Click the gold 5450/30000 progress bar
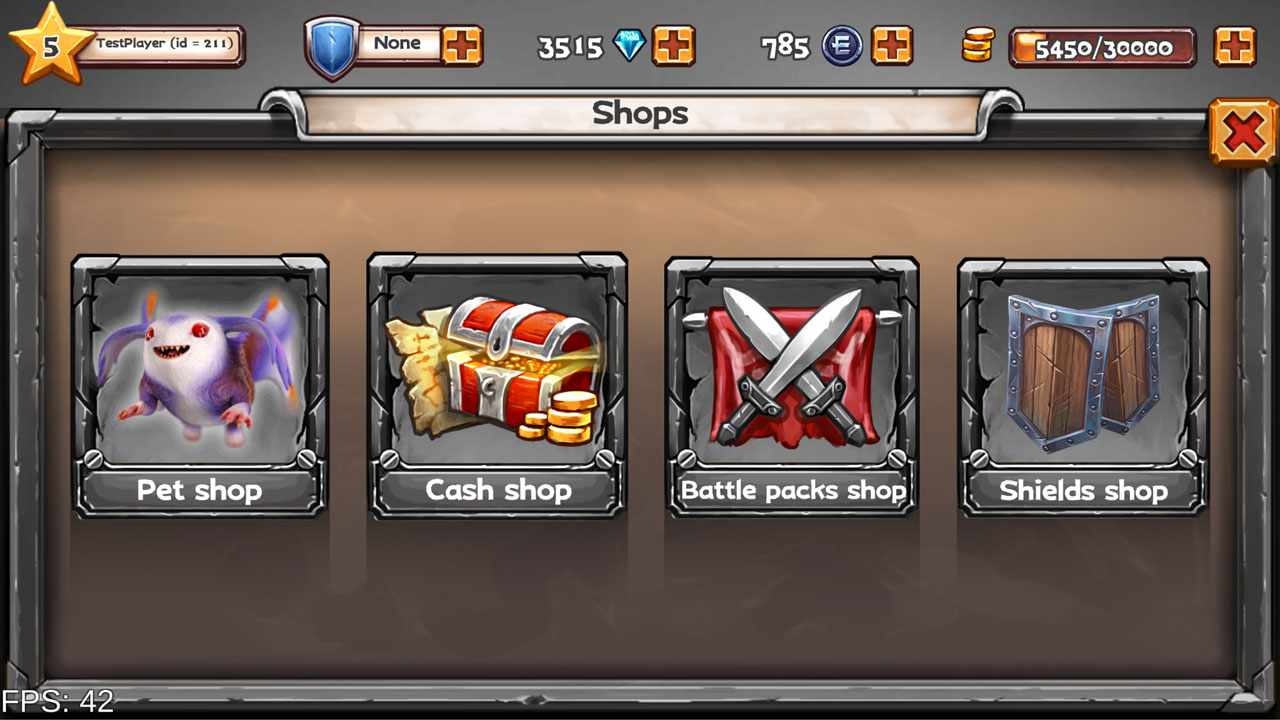1280x720 pixels. point(1102,47)
